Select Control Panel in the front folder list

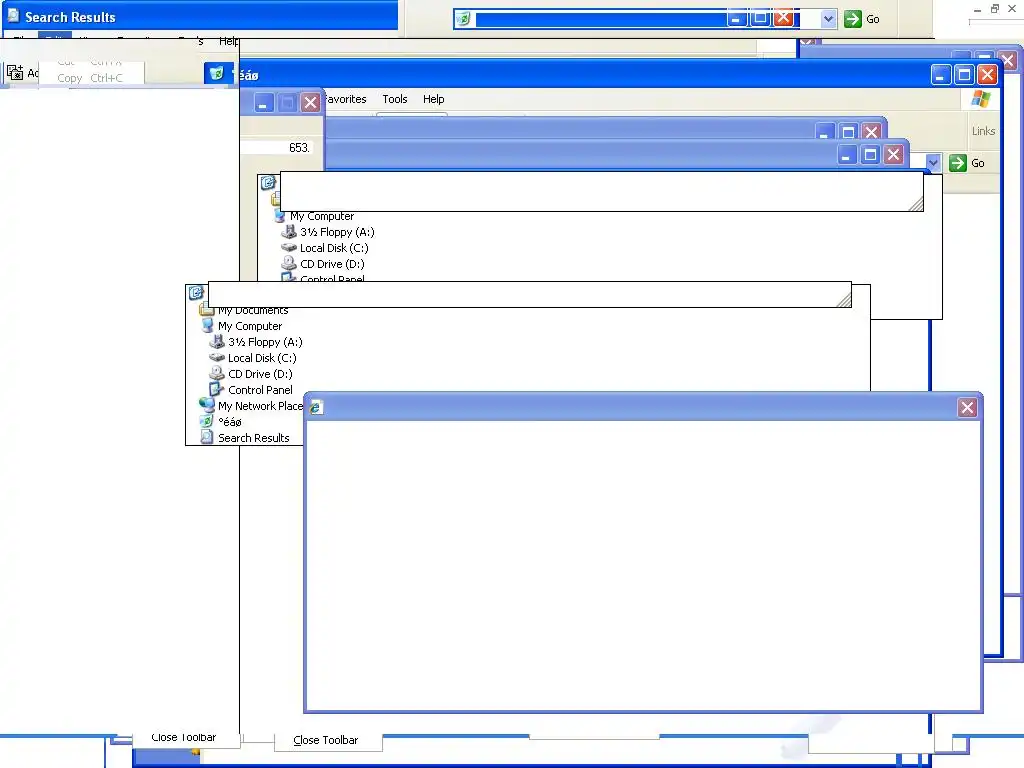pos(260,390)
